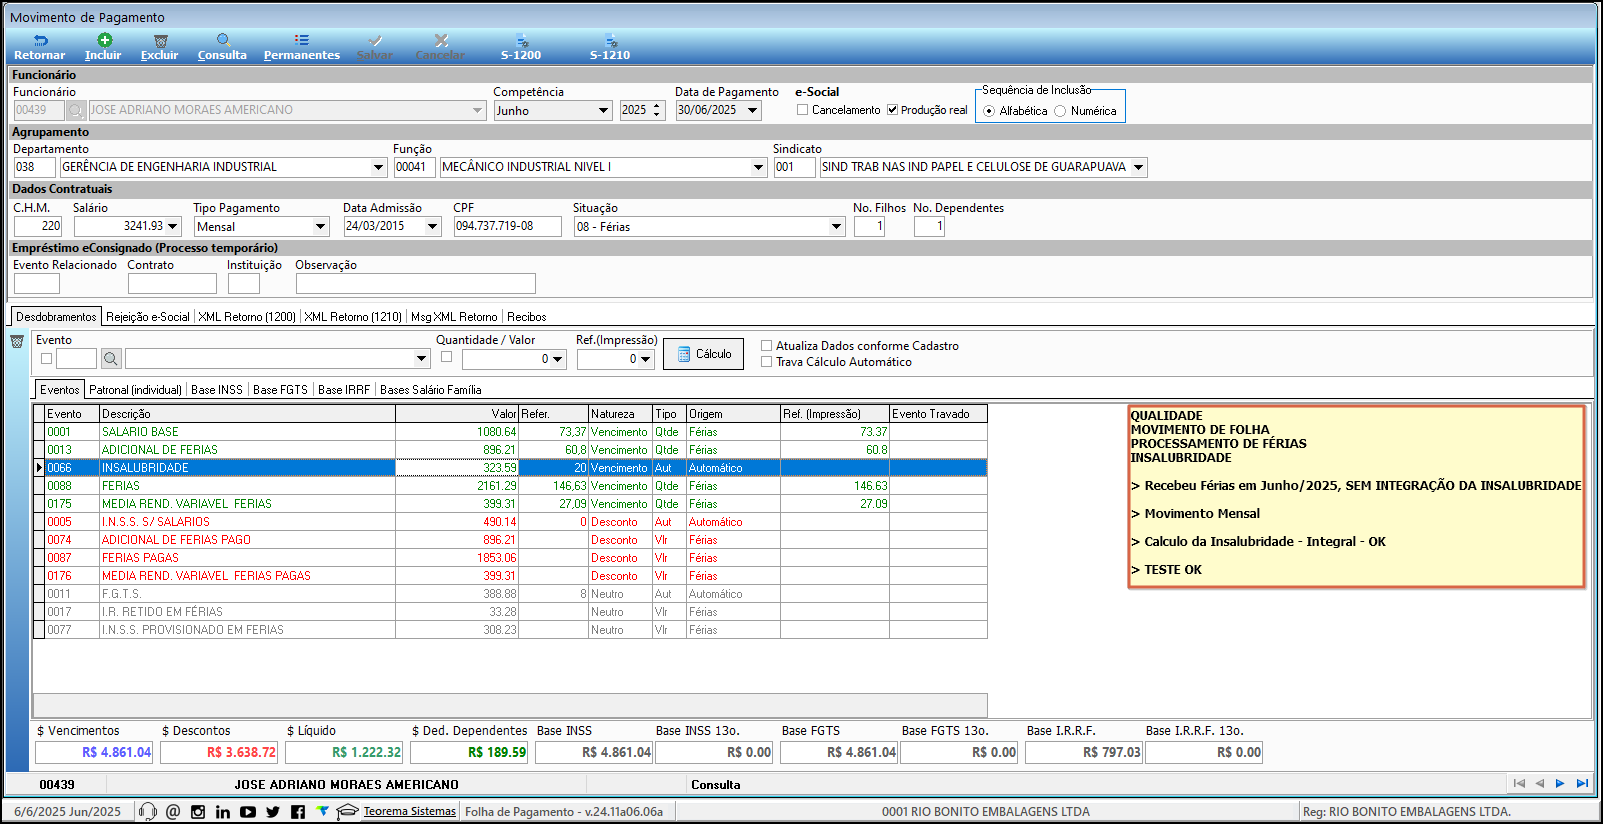1603x824 pixels.
Task: Go to next record navigation arrow
Action: [x=1560, y=783]
